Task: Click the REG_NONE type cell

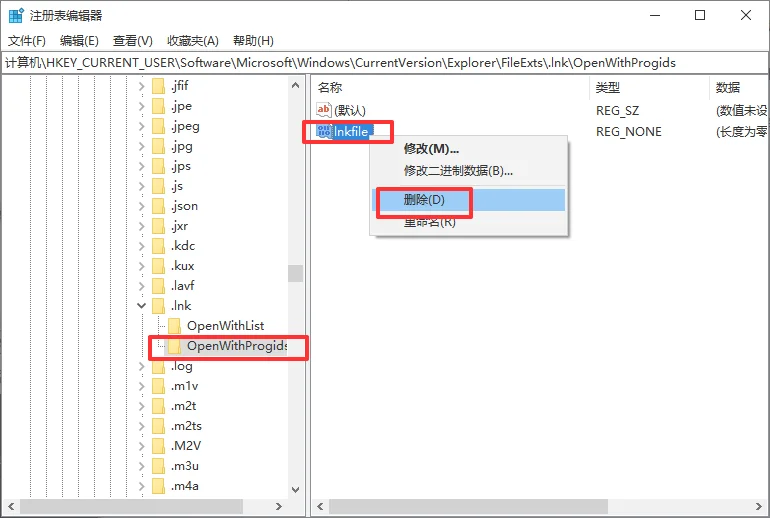Action: [x=629, y=132]
